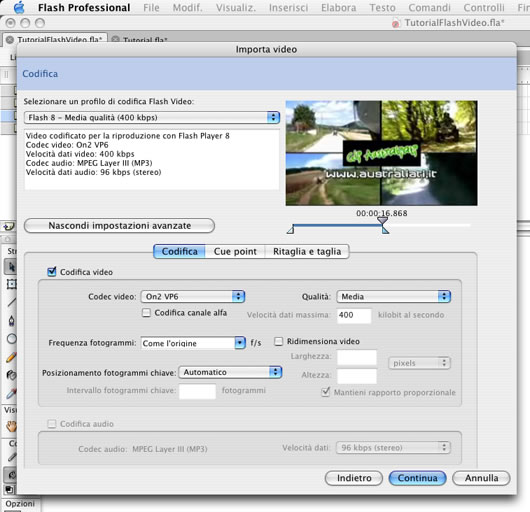Image resolution: width=530 pixels, height=512 pixels.
Task: Switch to the Codifica tab
Action: [x=179, y=251]
